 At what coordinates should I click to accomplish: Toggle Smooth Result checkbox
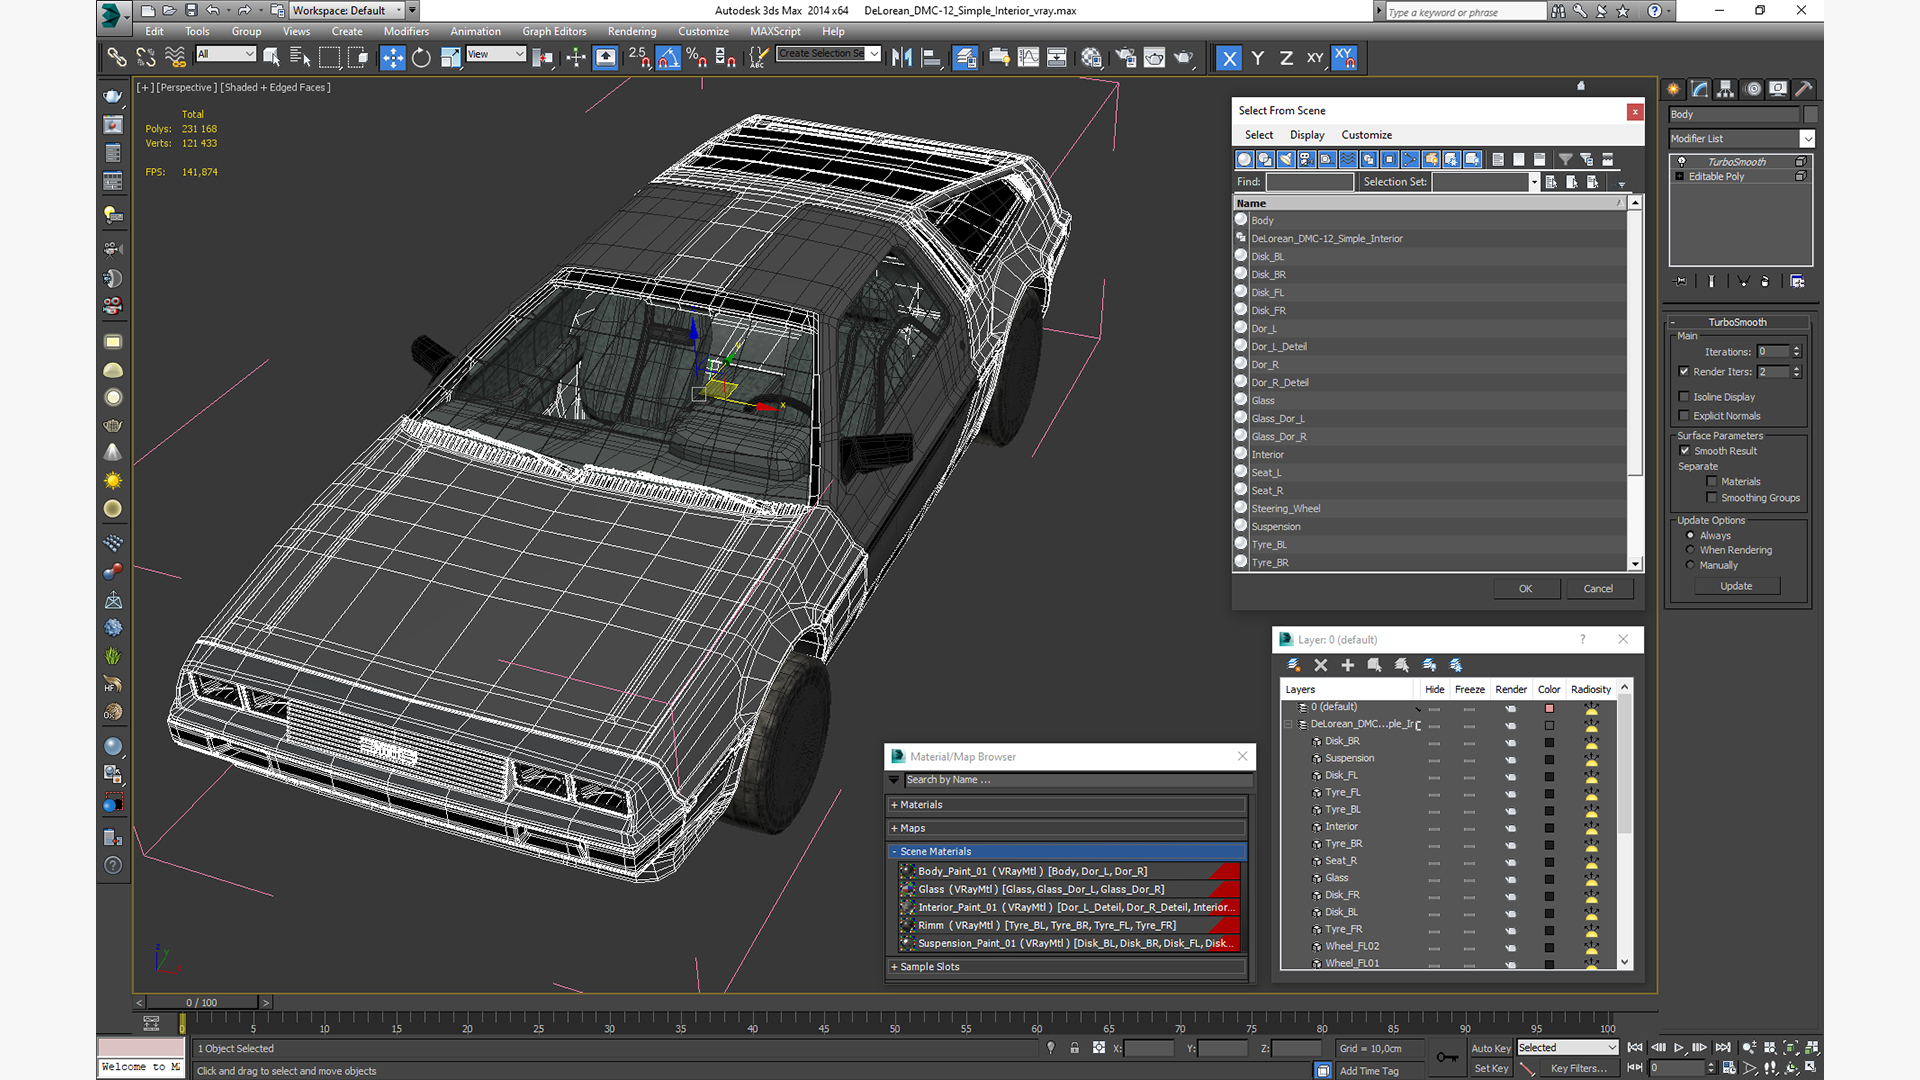[x=1685, y=451]
